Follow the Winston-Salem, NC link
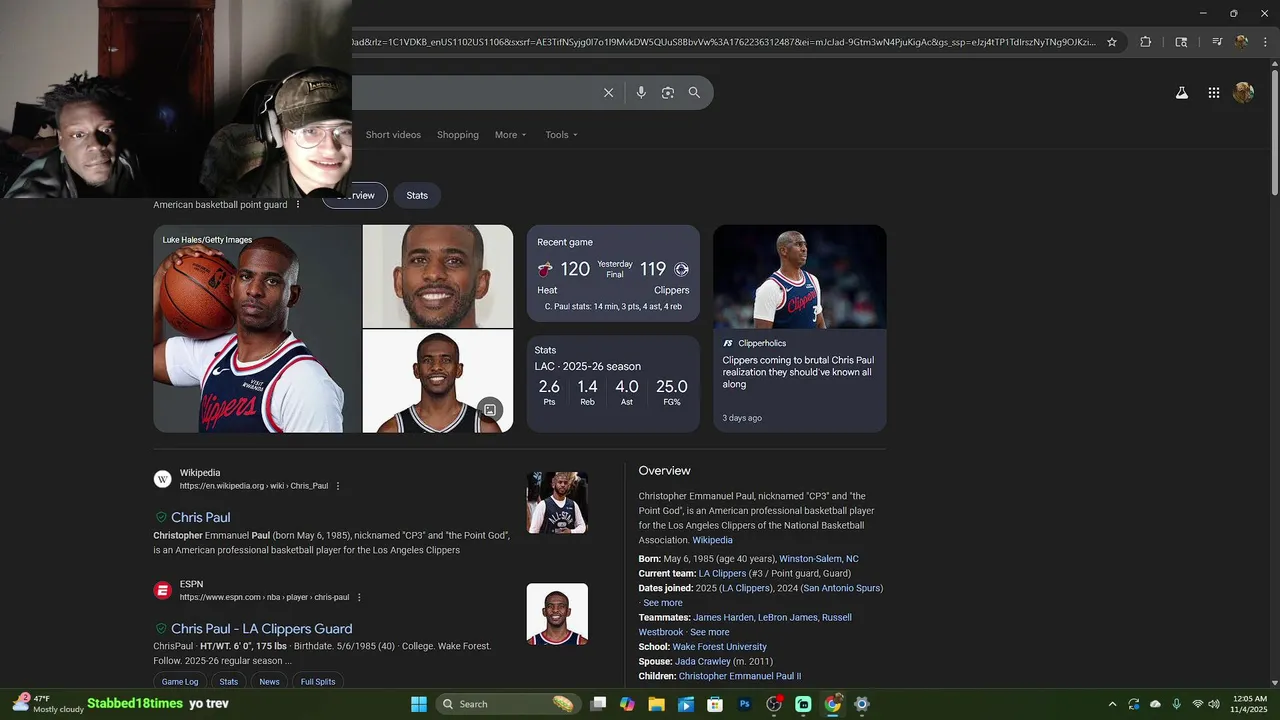 point(819,559)
